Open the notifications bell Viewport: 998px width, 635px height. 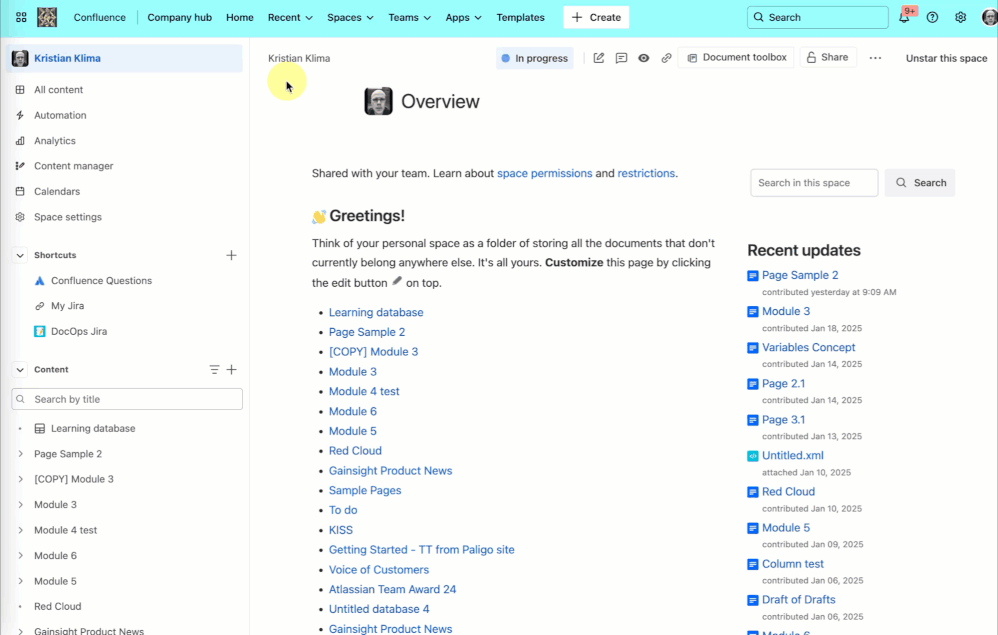[904, 17]
